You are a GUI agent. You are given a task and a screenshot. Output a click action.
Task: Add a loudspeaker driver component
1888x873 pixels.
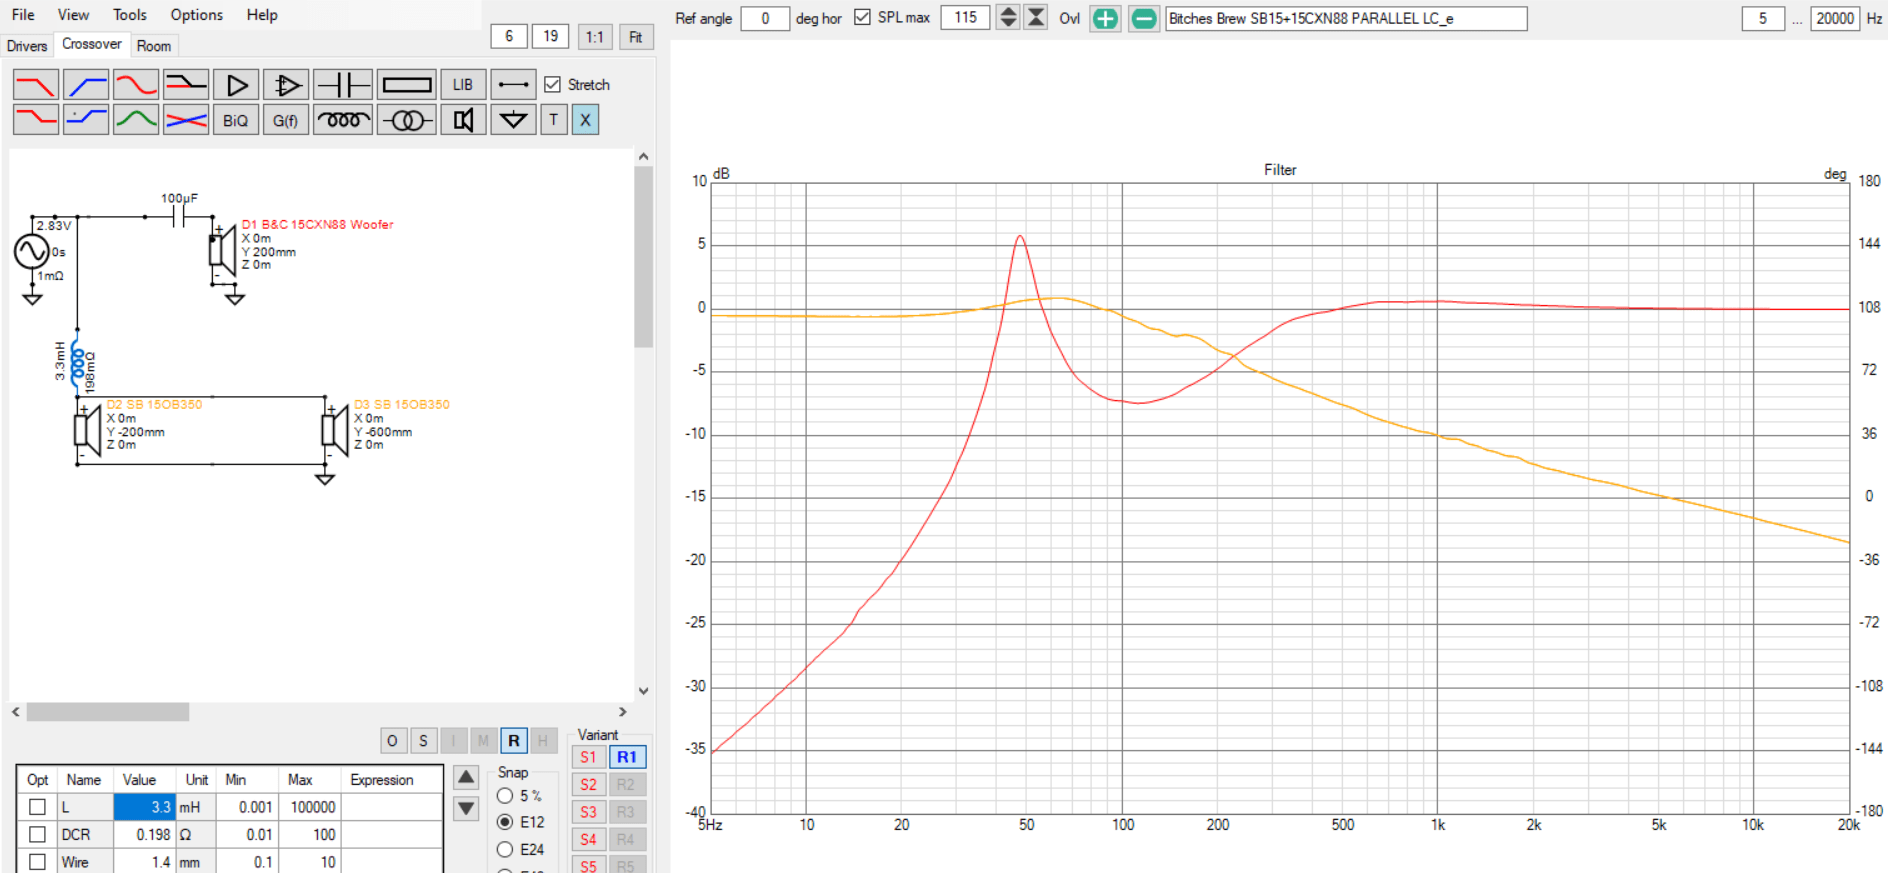(463, 120)
